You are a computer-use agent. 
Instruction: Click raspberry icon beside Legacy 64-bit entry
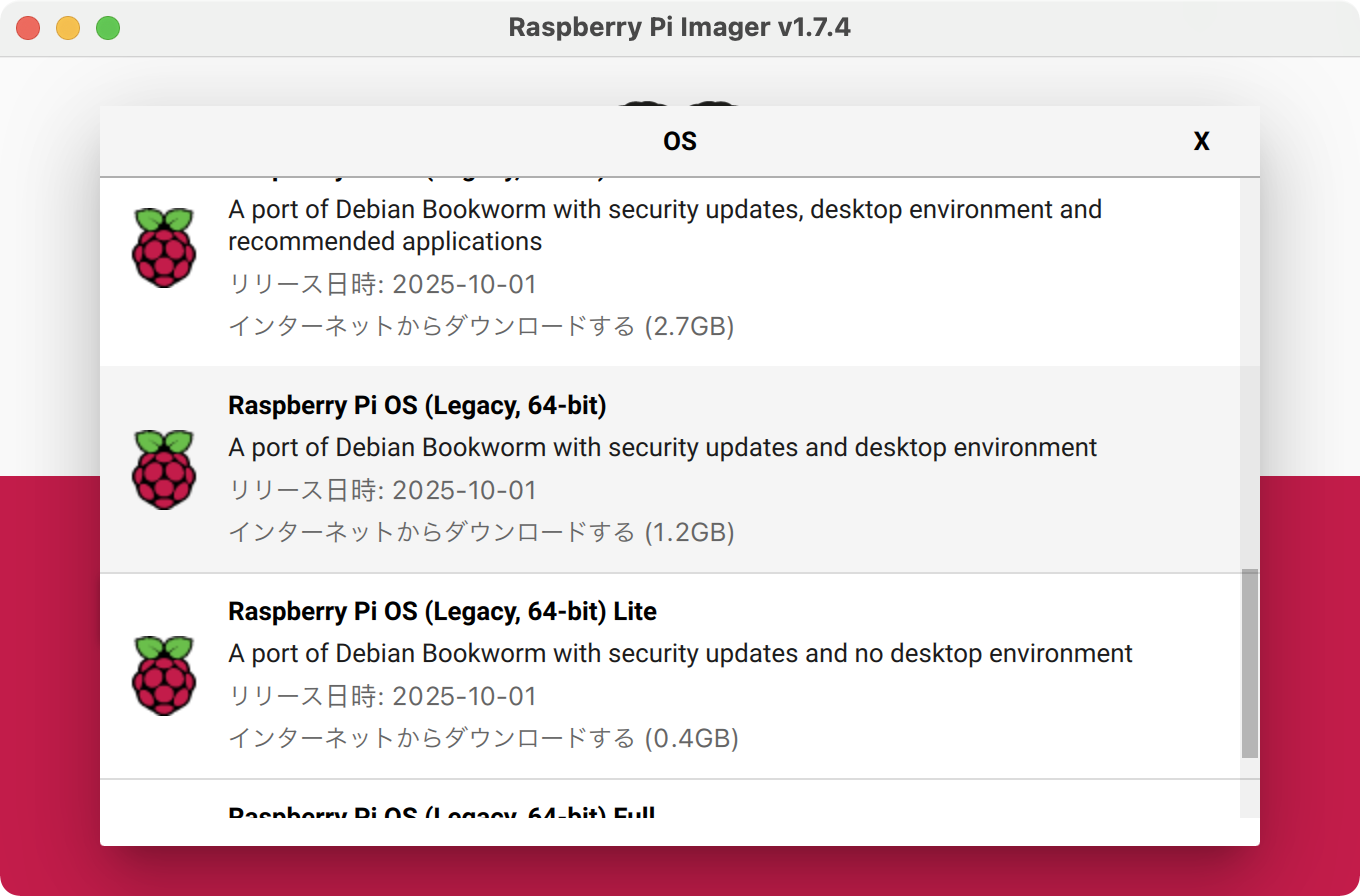click(x=163, y=470)
